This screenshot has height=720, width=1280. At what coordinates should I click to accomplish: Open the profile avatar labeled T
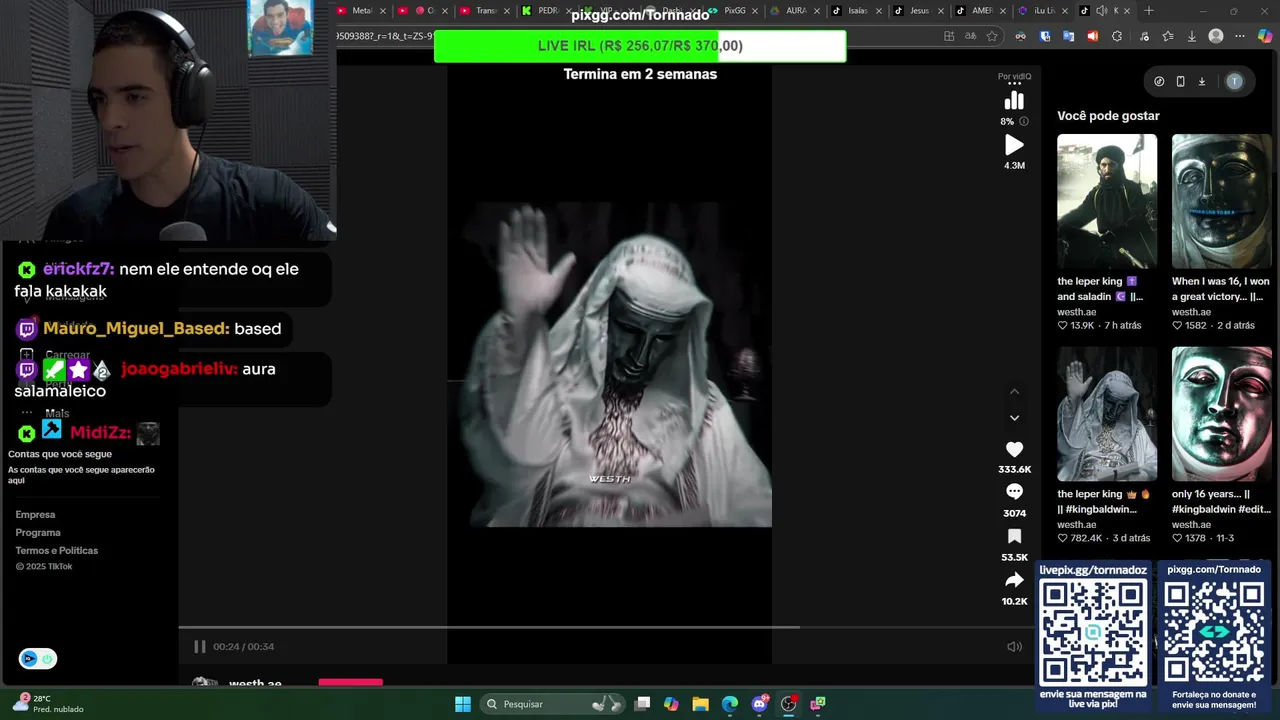[x=1234, y=82]
